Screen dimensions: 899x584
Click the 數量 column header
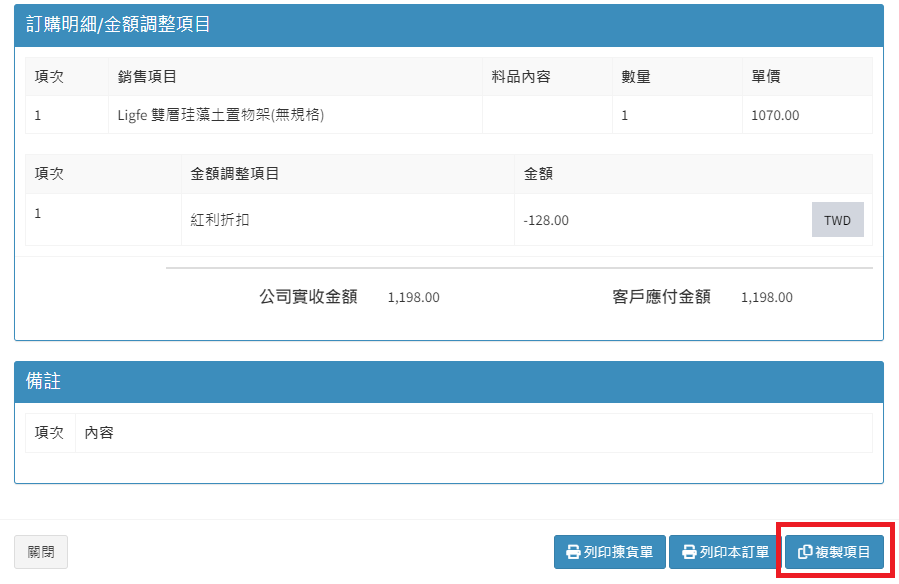(x=636, y=77)
